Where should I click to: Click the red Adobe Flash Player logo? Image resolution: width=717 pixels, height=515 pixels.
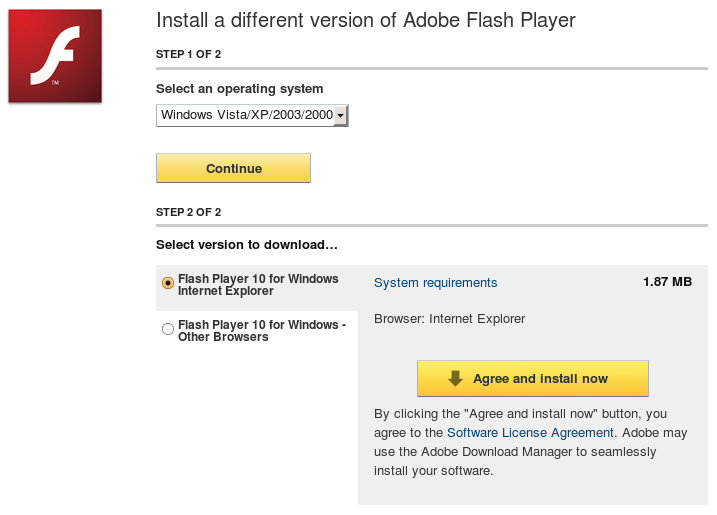[55, 56]
